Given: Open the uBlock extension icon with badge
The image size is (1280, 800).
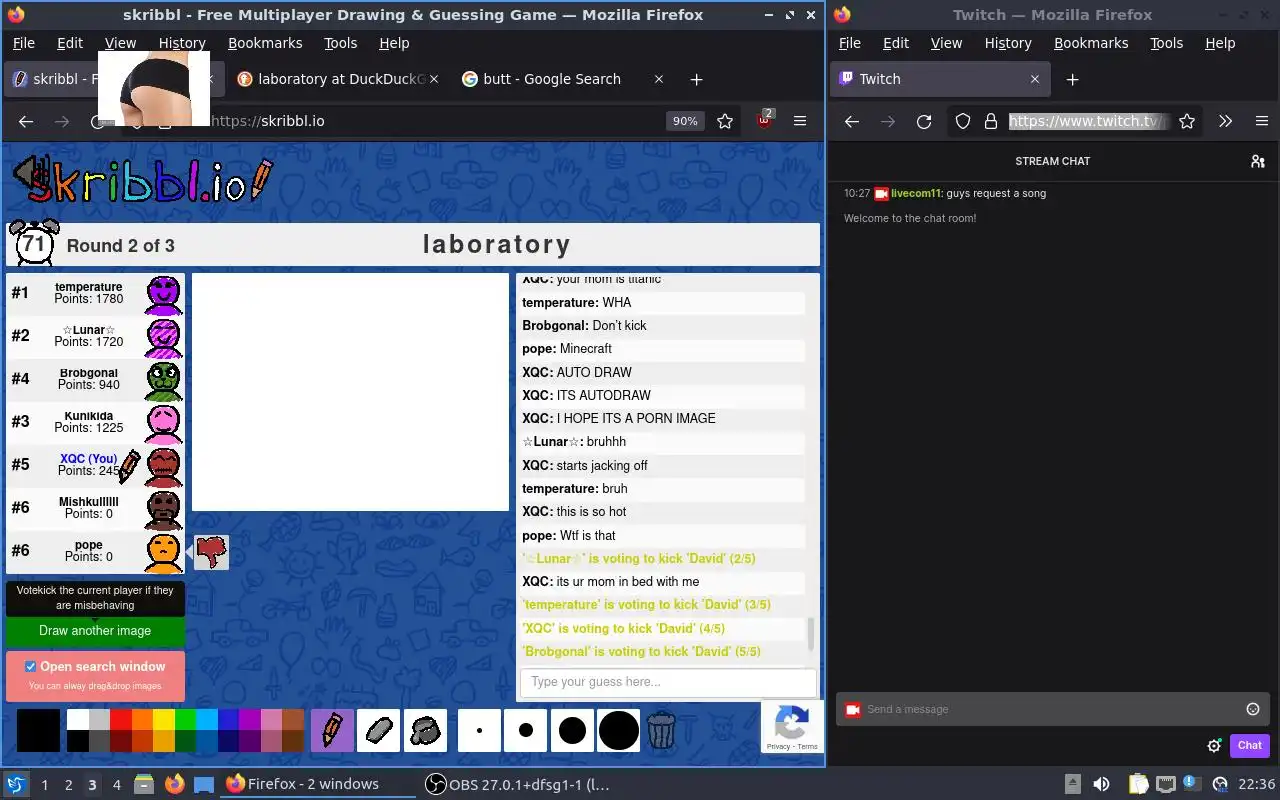Looking at the screenshot, I should pyautogui.click(x=765, y=120).
